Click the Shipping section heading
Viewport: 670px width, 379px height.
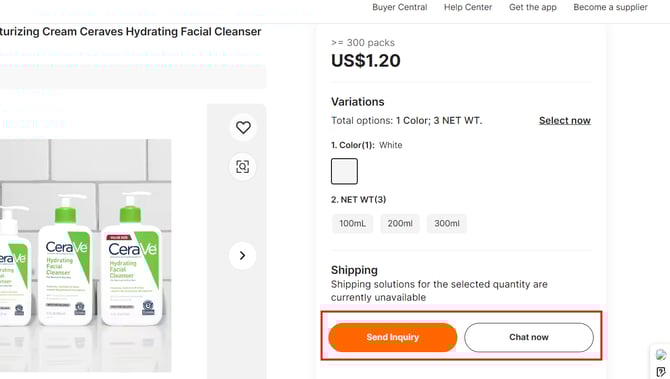(354, 270)
